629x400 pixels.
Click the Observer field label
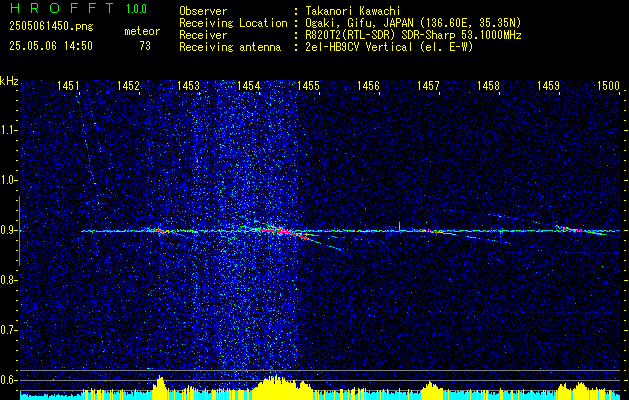click(x=203, y=11)
